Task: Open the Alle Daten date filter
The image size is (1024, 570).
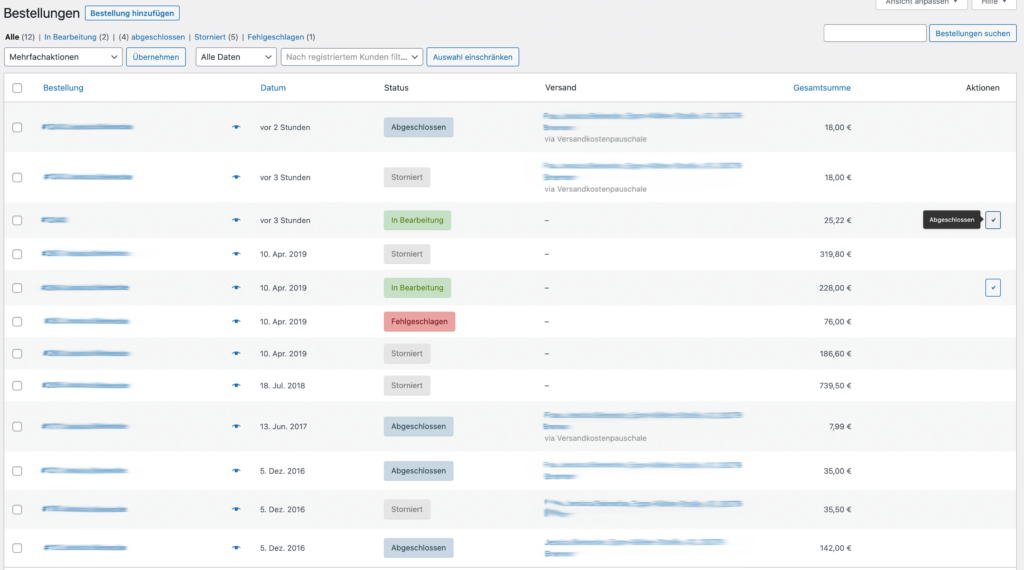Action: 236,57
